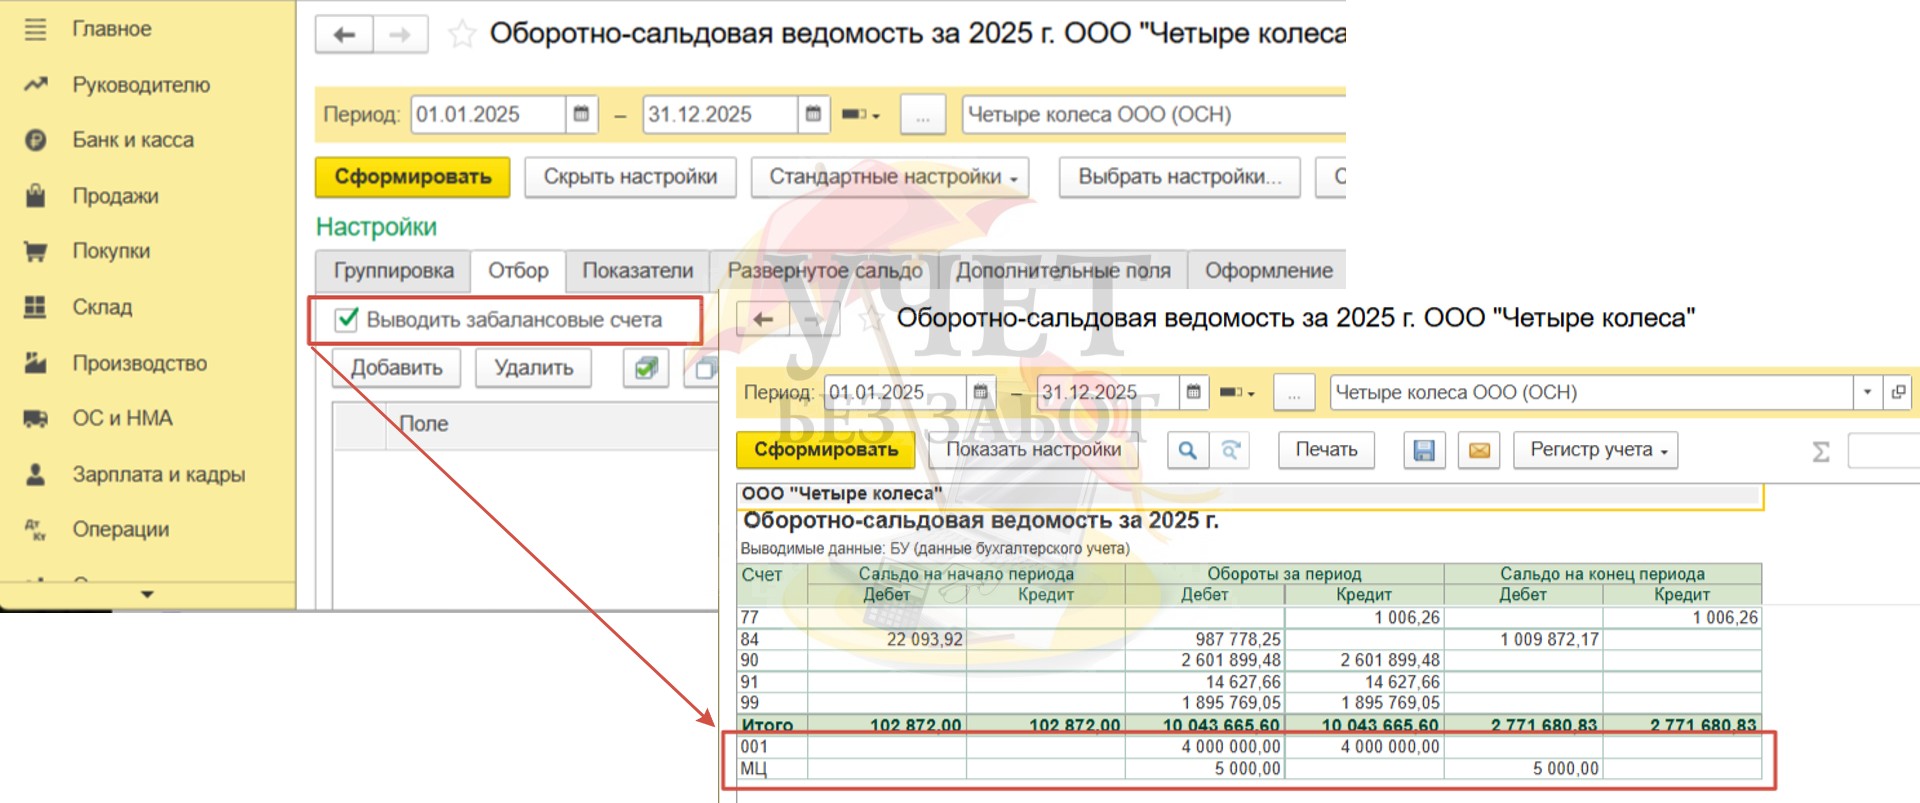Open the 'Показатели' tab
Screen dimensions: 1920x803
(x=637, y=271)
